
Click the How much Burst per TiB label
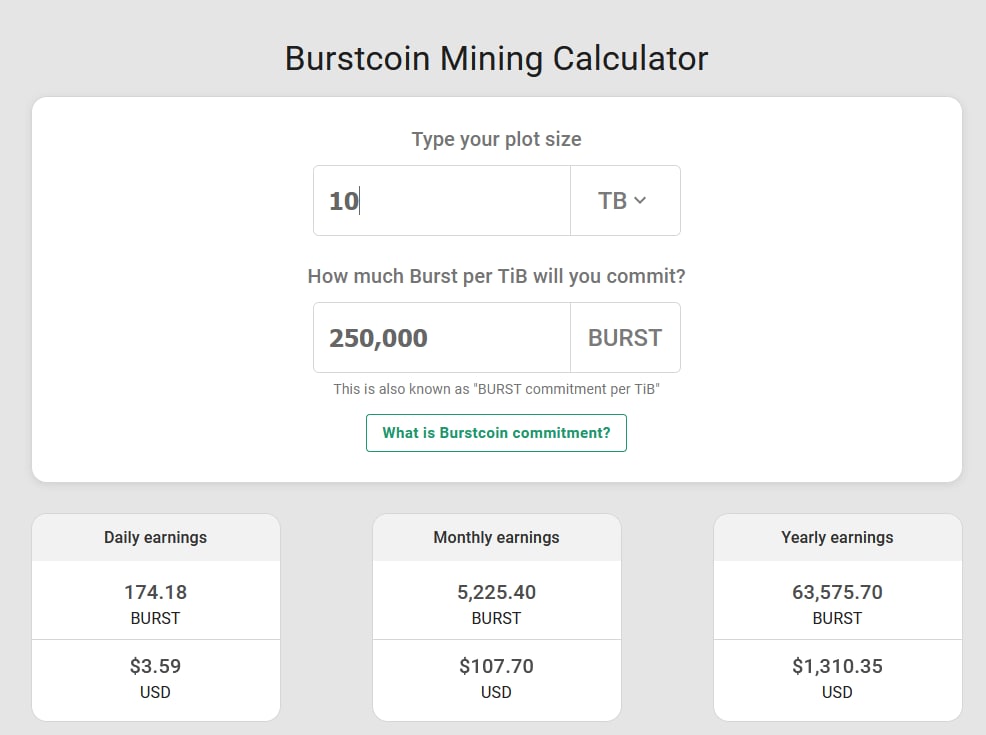496,276
